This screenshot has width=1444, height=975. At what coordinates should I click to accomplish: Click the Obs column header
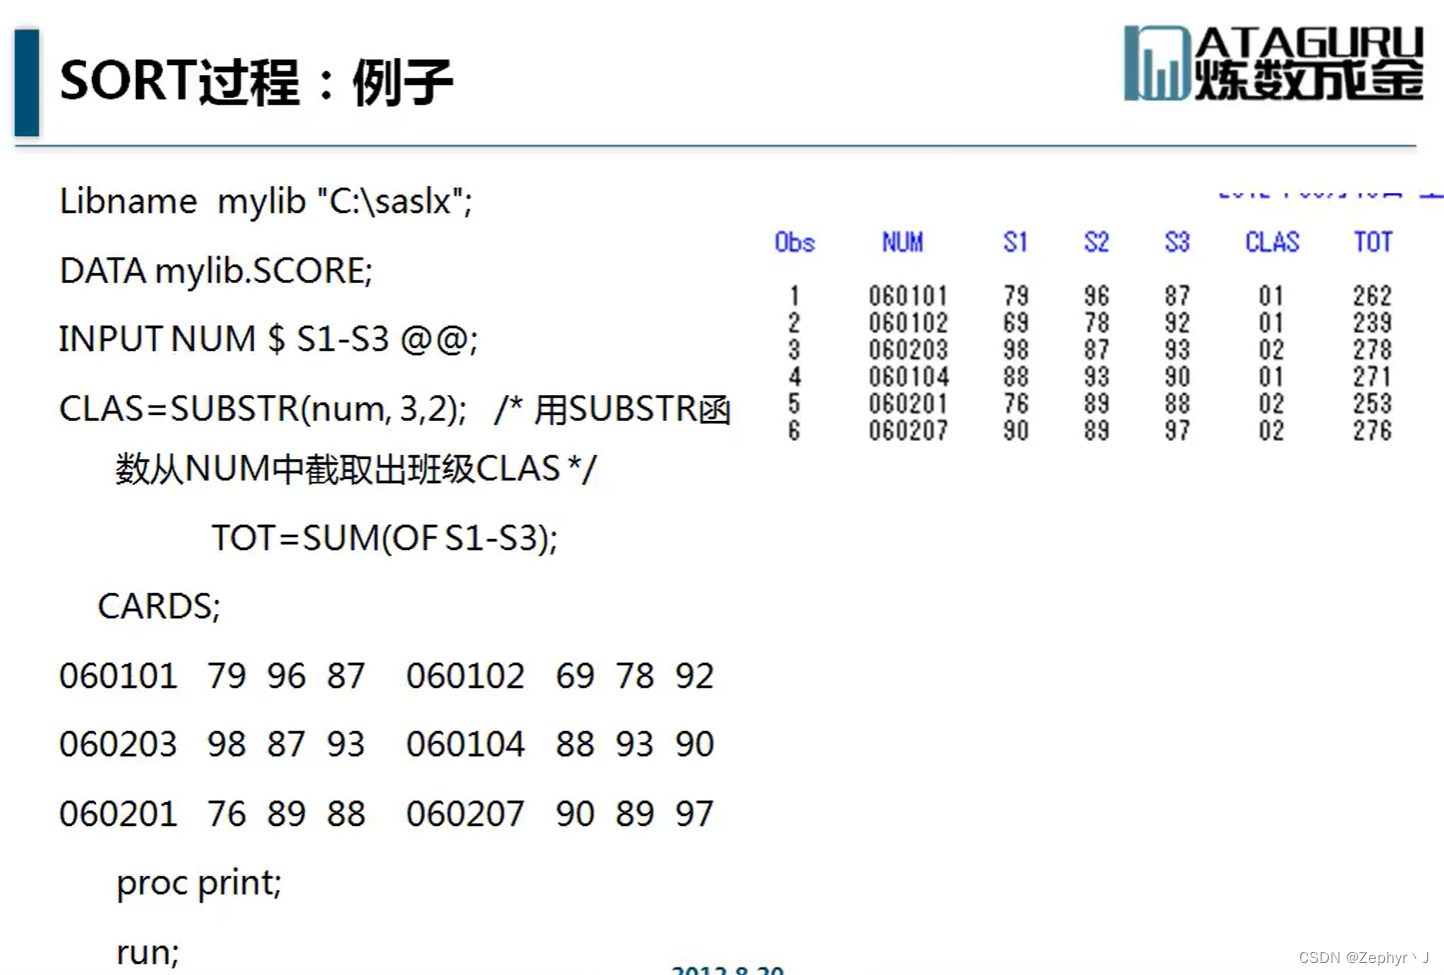pyautogui.click(x=793, y=242)
